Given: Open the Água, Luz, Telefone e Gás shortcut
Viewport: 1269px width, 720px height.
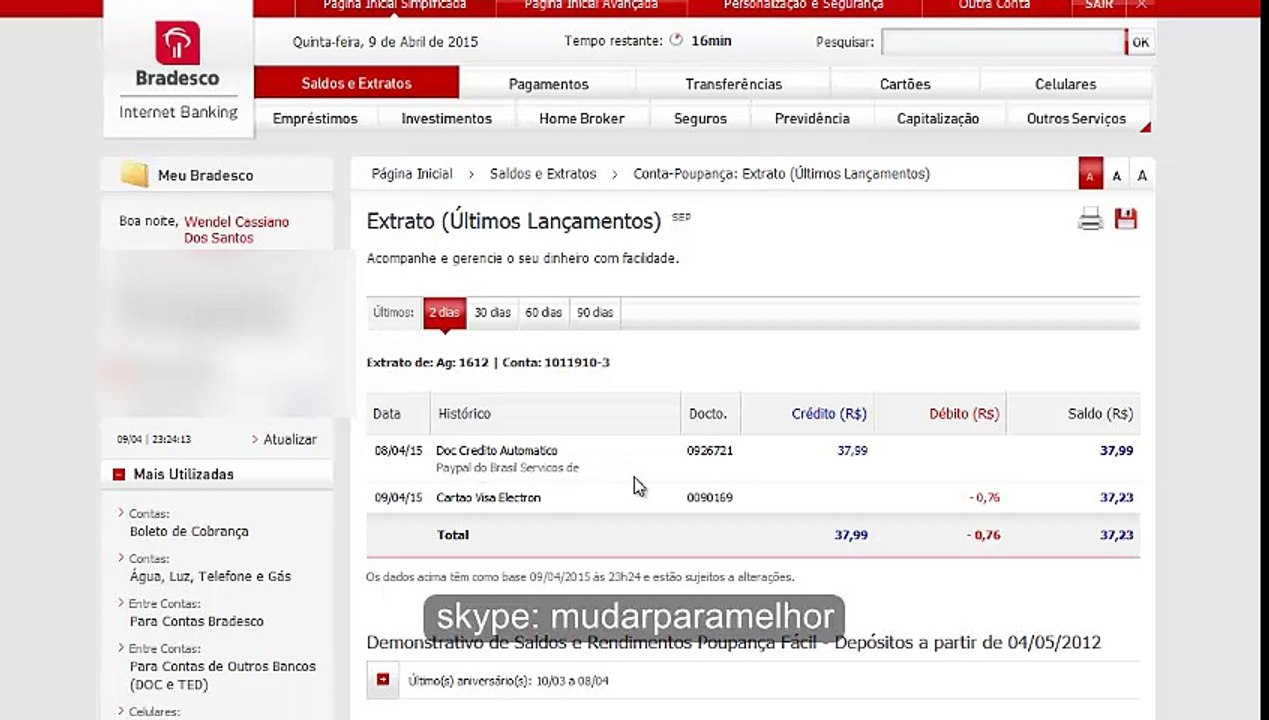Looking at the screenshot, I should (210, 576).
